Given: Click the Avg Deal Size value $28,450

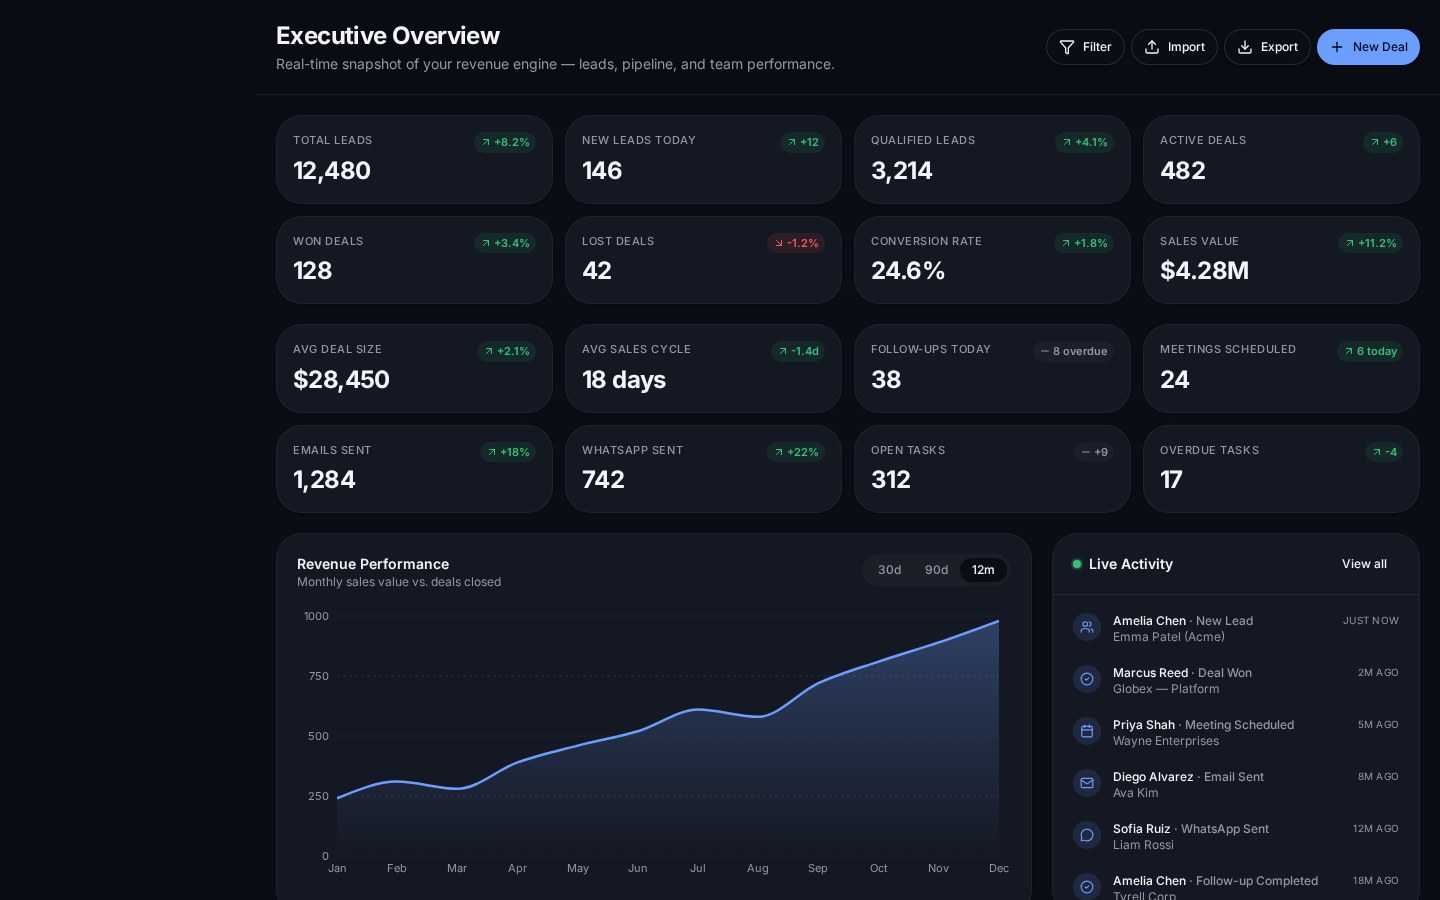Looking at the screenshot, I should tap(341, 380).
